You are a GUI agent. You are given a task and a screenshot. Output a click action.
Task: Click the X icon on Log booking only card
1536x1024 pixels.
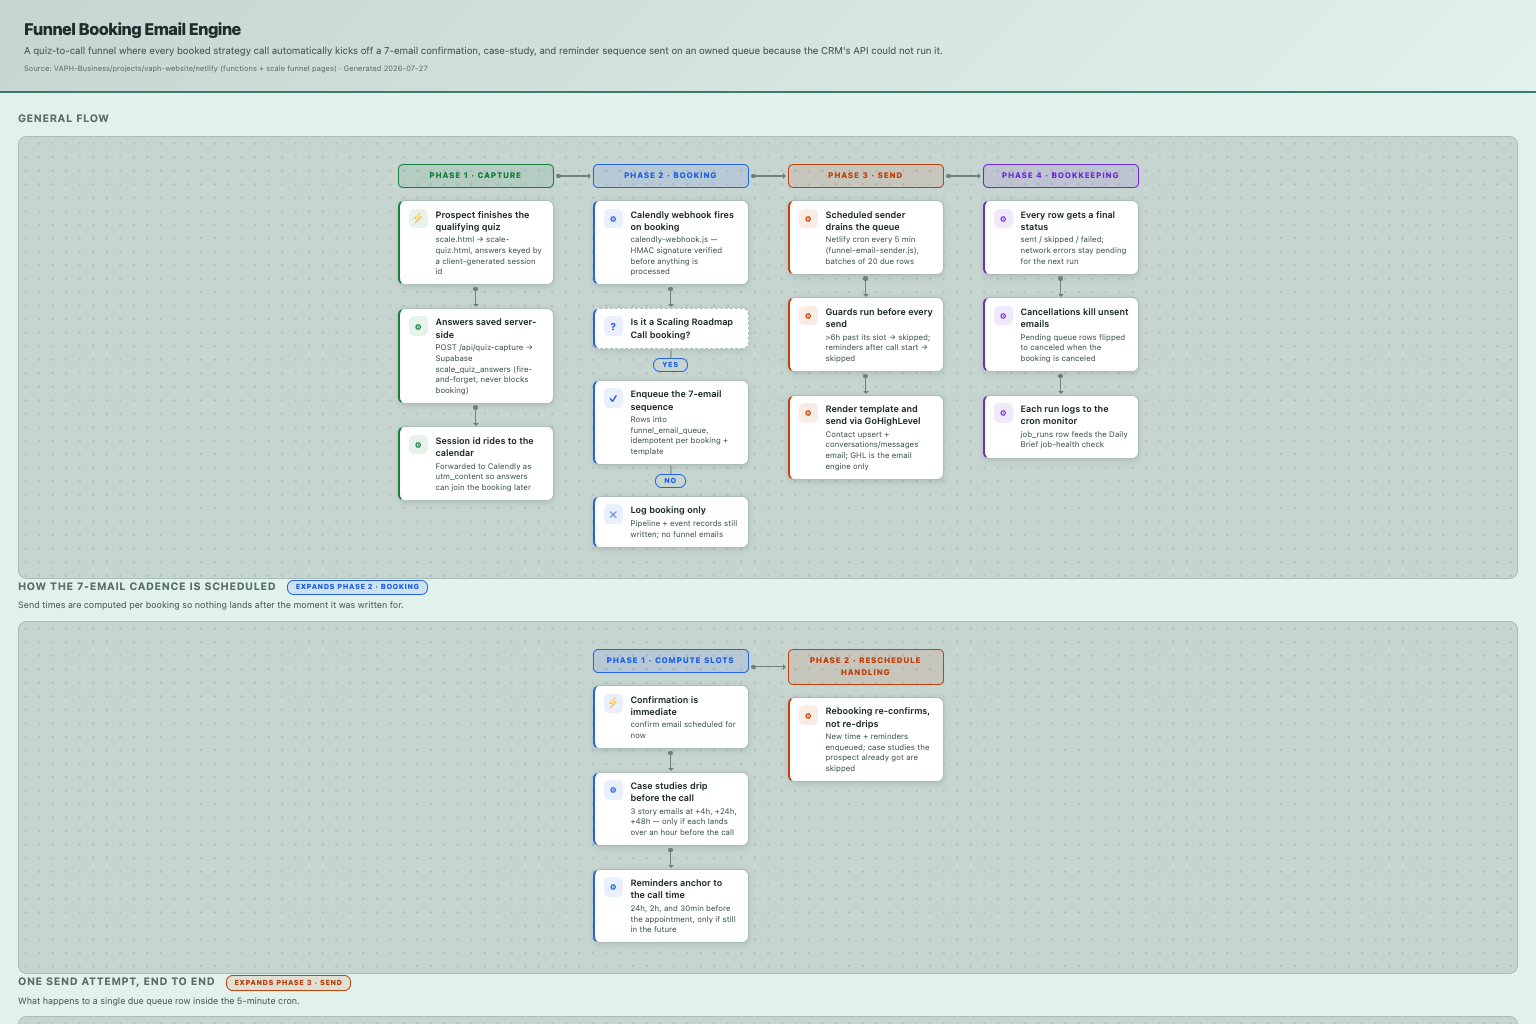tap(613, 514)
